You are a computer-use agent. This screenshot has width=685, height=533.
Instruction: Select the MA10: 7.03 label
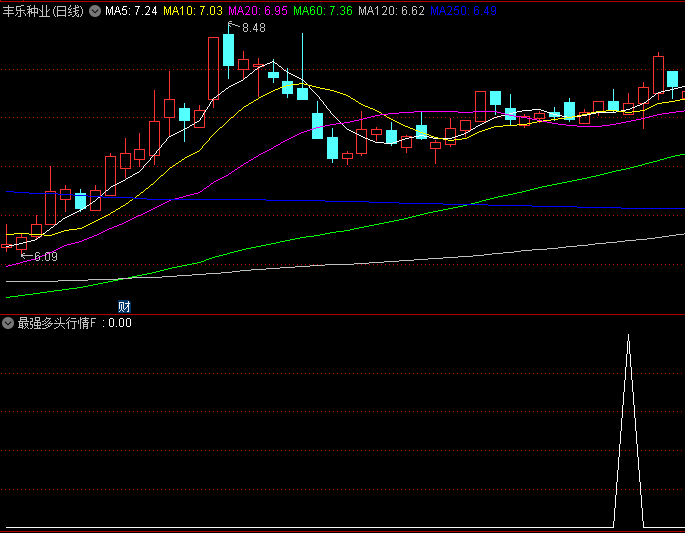193,11
